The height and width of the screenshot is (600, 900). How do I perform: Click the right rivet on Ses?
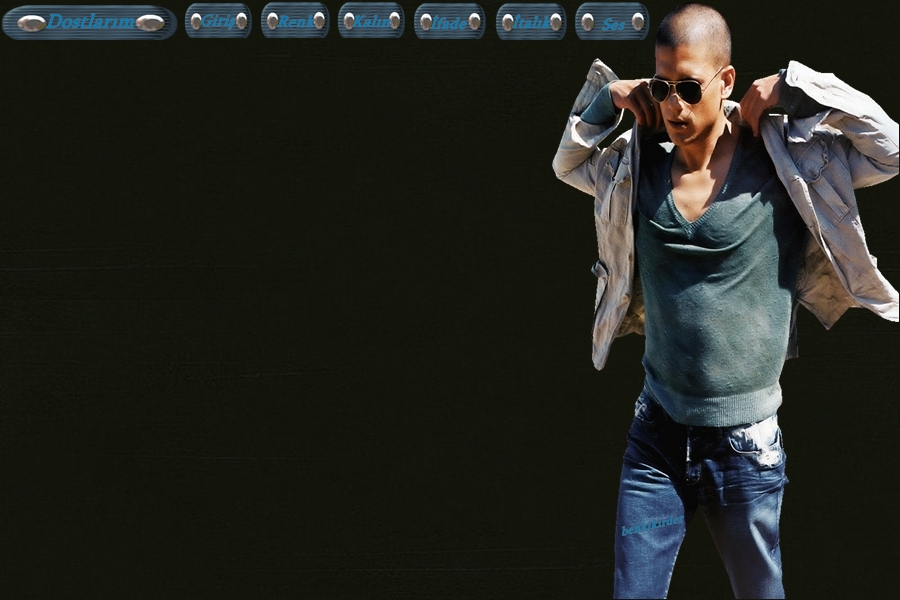pos(637,21)
